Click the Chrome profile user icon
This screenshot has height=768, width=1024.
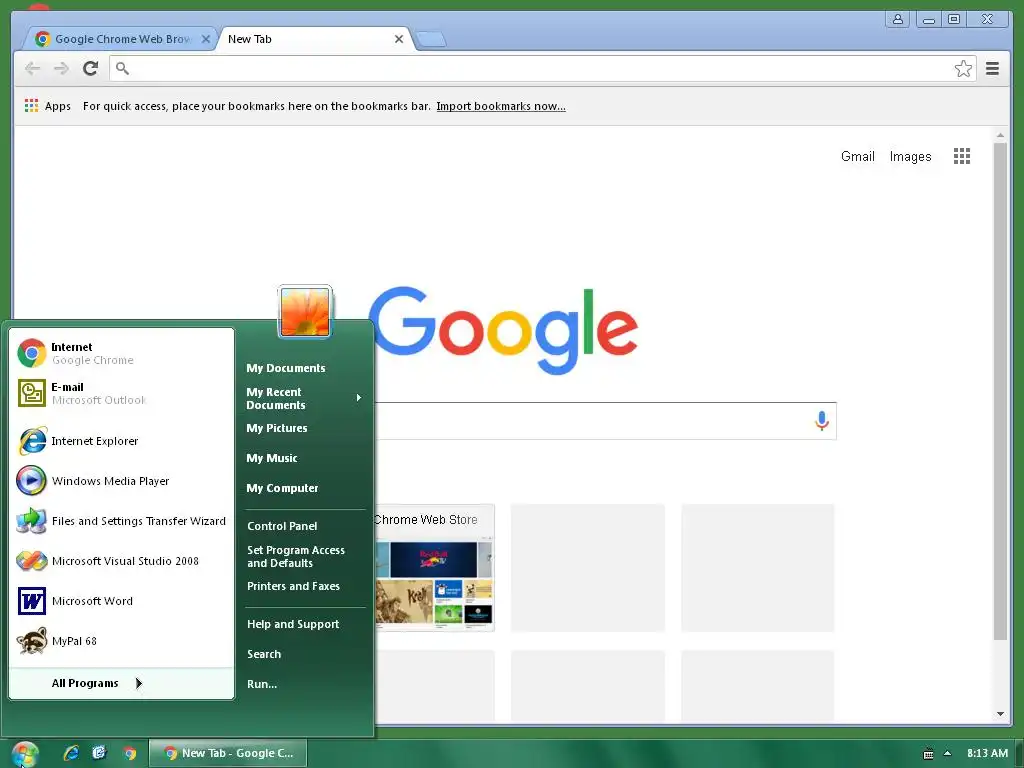tap(898, 20)
